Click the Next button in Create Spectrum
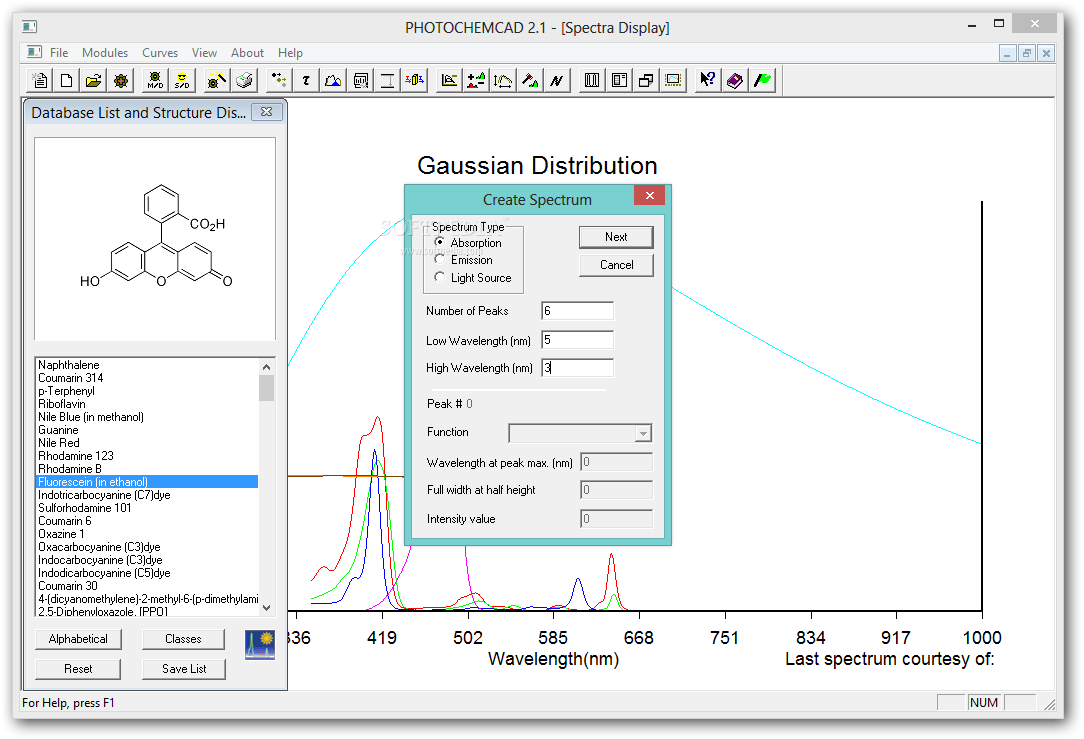The width and height of the screenshot is (1084, 739). tap(616, 237)
